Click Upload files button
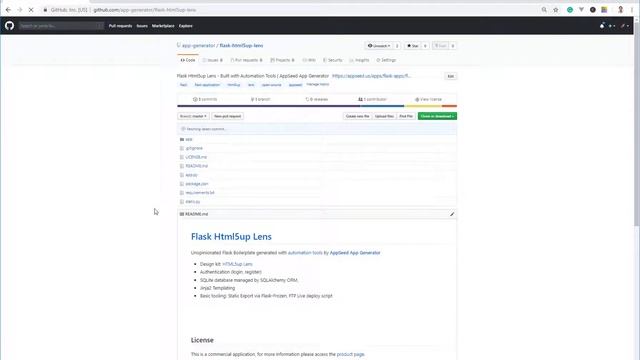 (384, 116)
